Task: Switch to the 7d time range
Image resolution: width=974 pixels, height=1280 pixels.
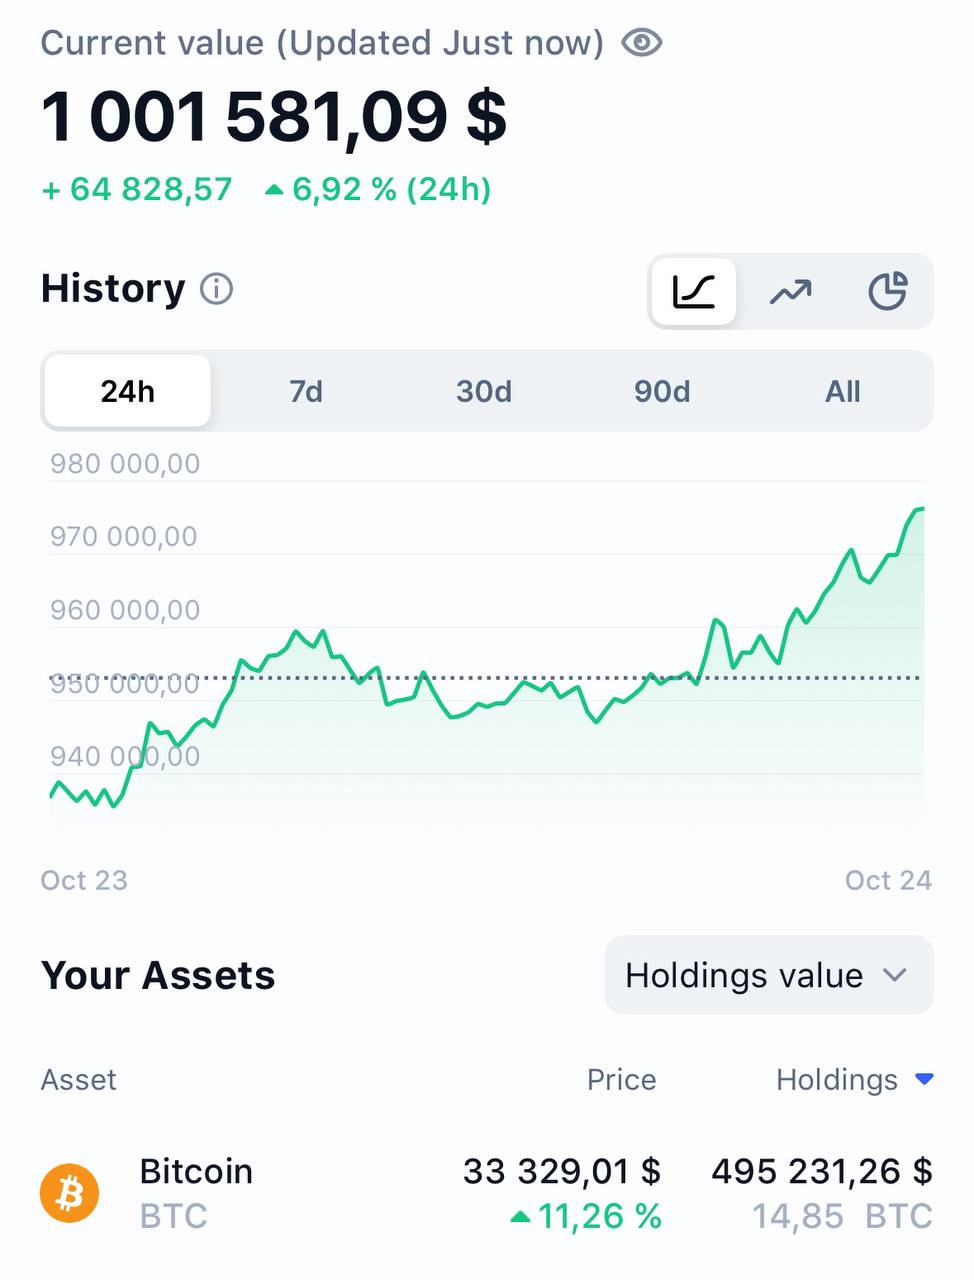Action: click(306, 391)
